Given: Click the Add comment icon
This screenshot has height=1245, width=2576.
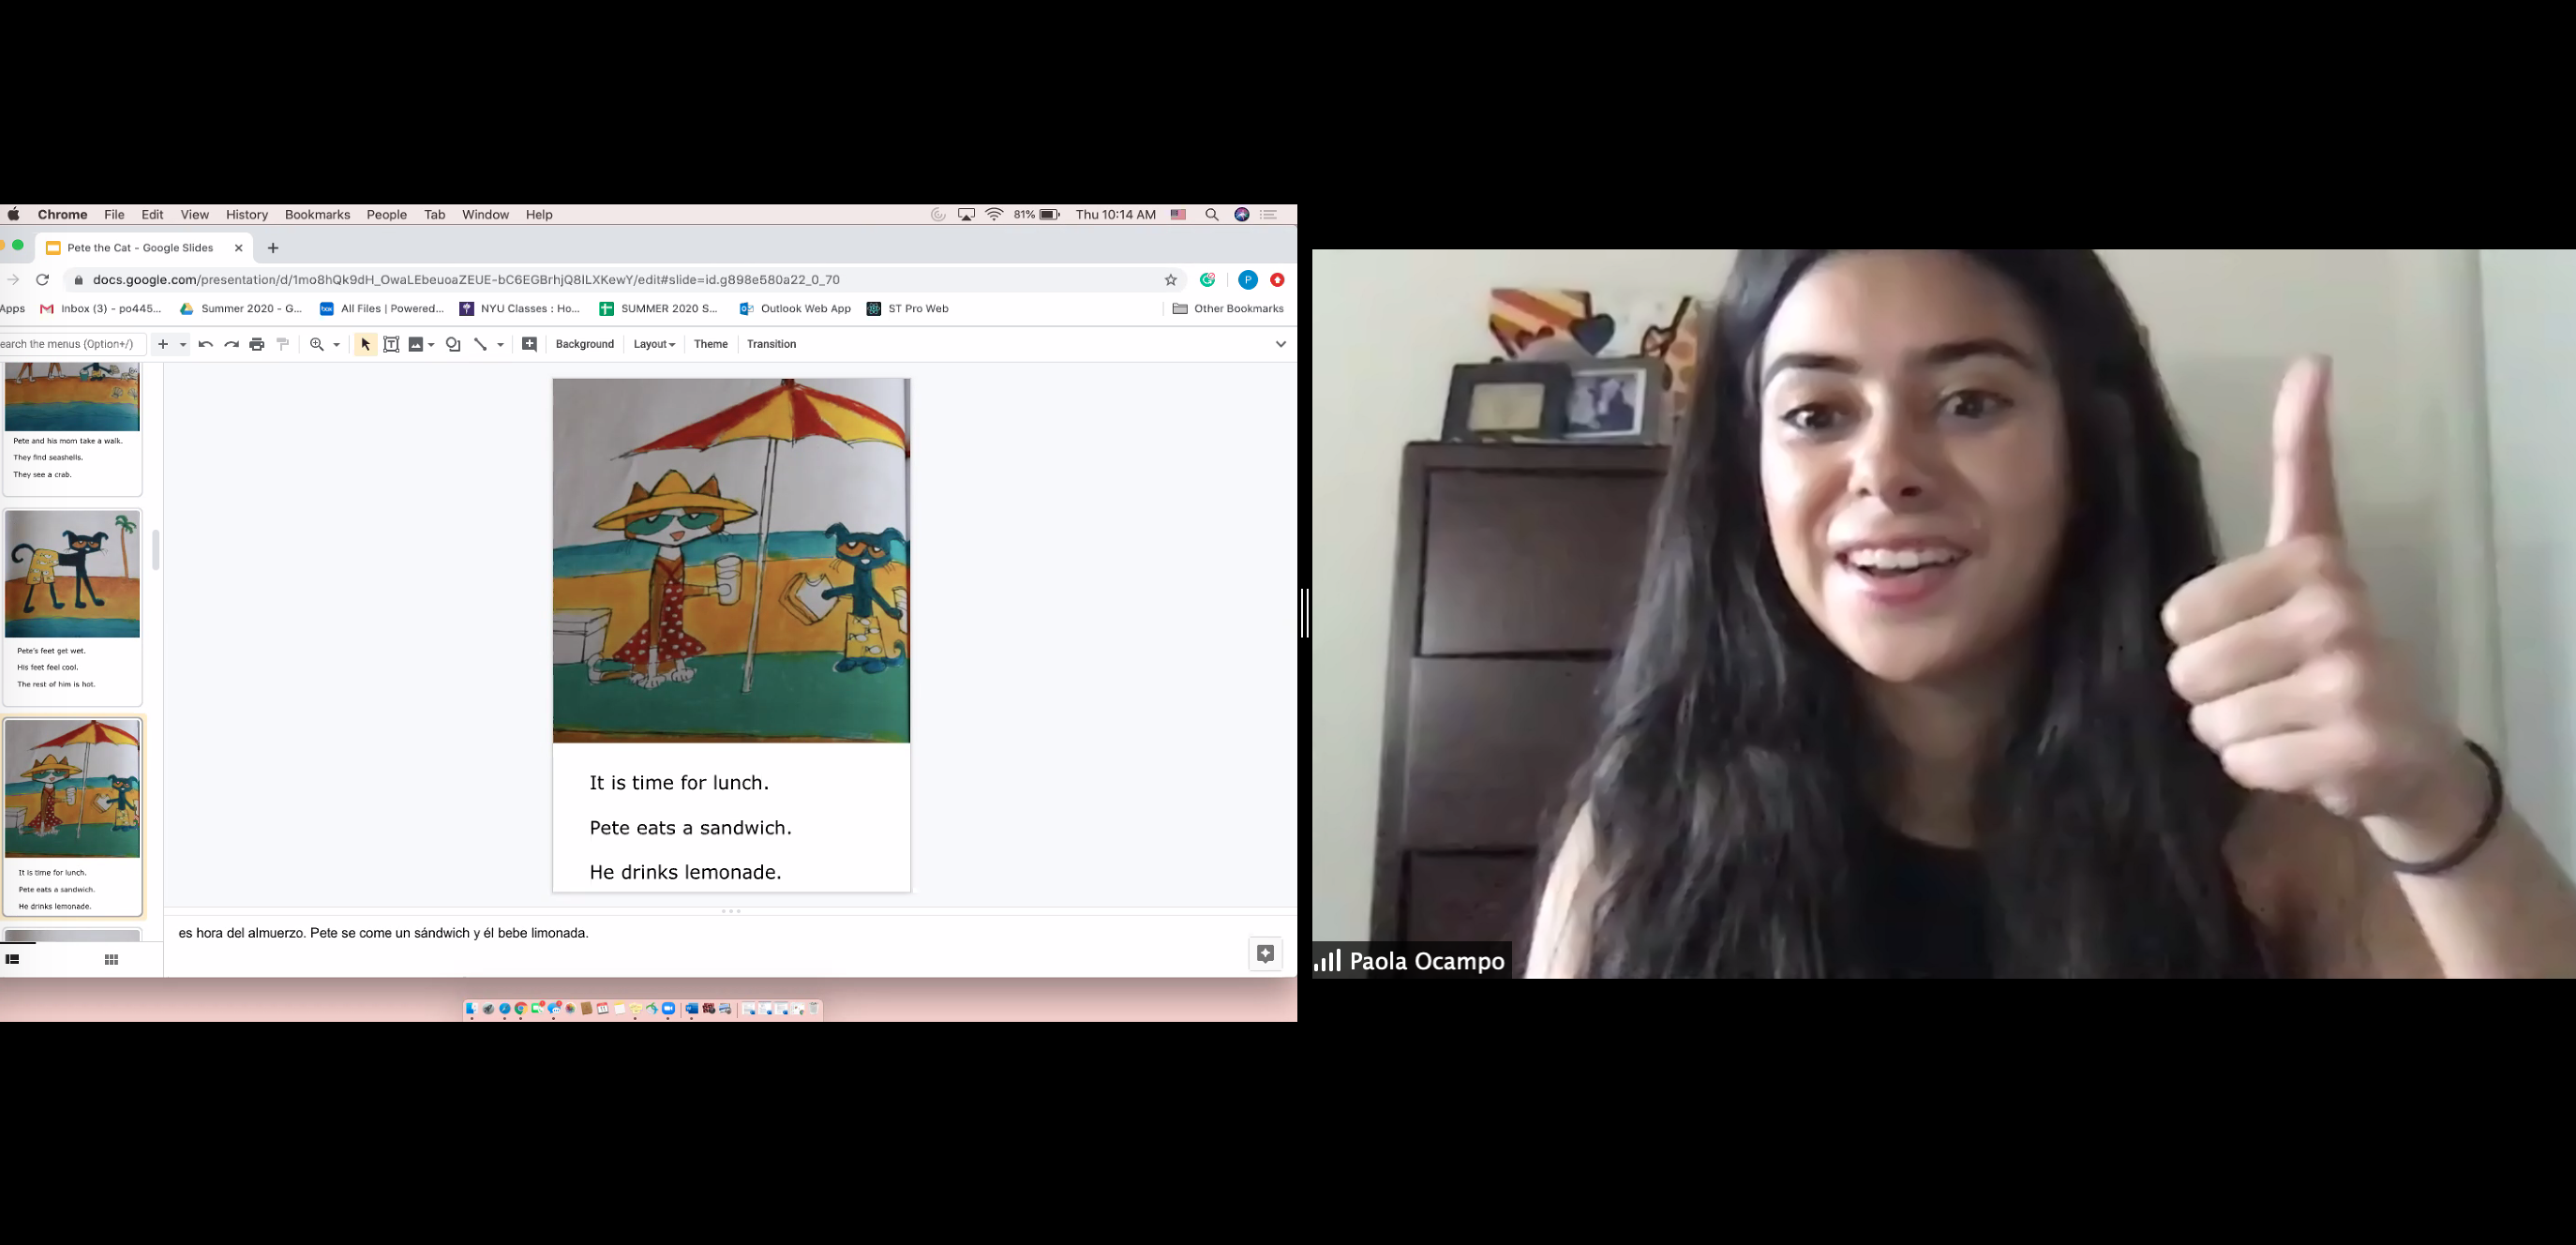Looking at the screenshot, I should coord(530,344).
